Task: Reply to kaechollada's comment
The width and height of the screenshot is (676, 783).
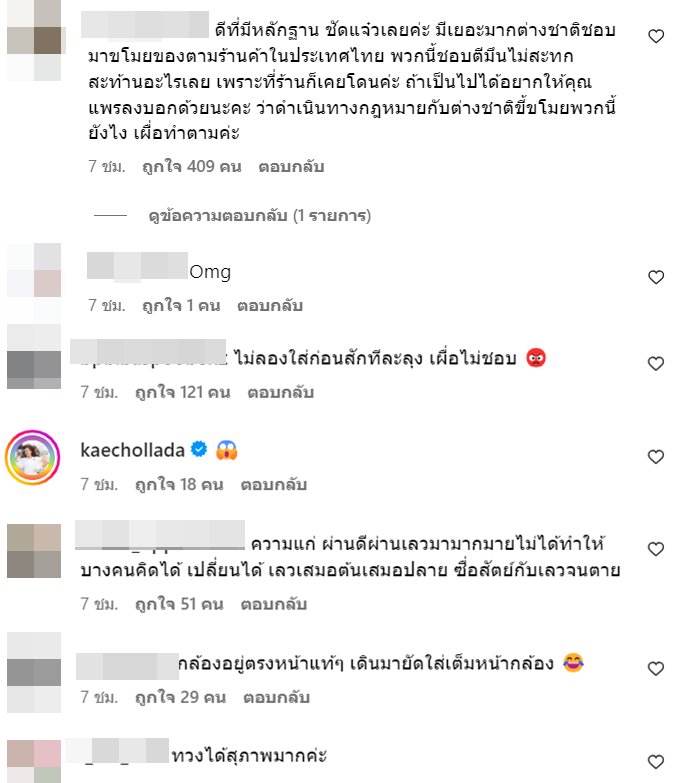Action: tap(274, 484)
